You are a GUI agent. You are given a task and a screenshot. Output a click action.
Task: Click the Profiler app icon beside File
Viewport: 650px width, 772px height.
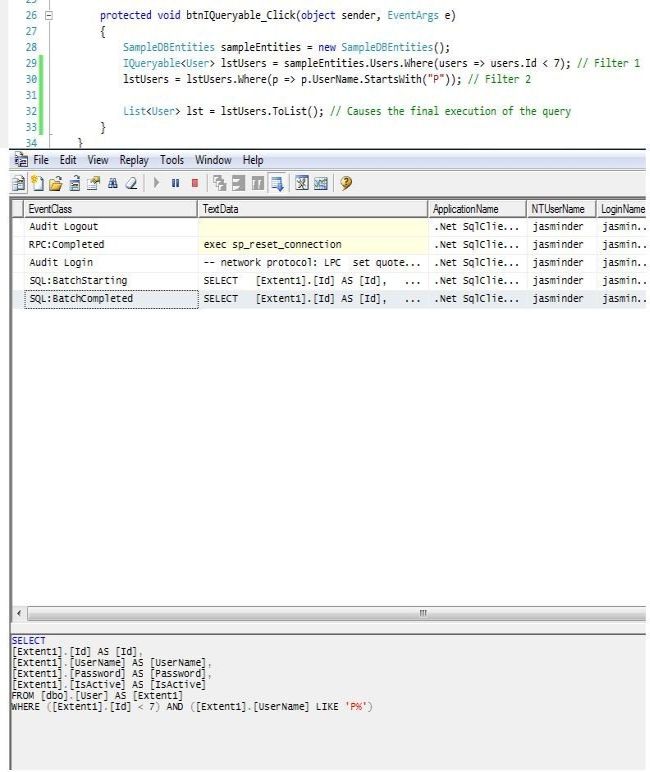click(21, 160)
